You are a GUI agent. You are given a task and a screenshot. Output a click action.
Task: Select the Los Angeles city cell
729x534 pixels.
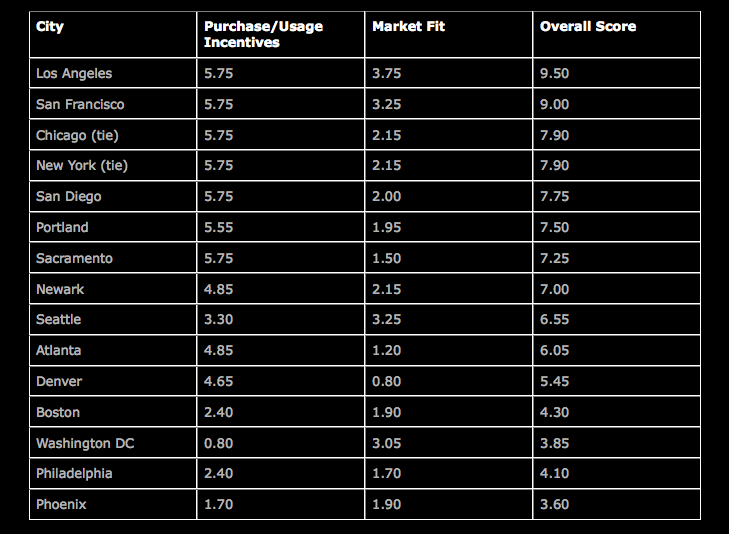[74, 73]
